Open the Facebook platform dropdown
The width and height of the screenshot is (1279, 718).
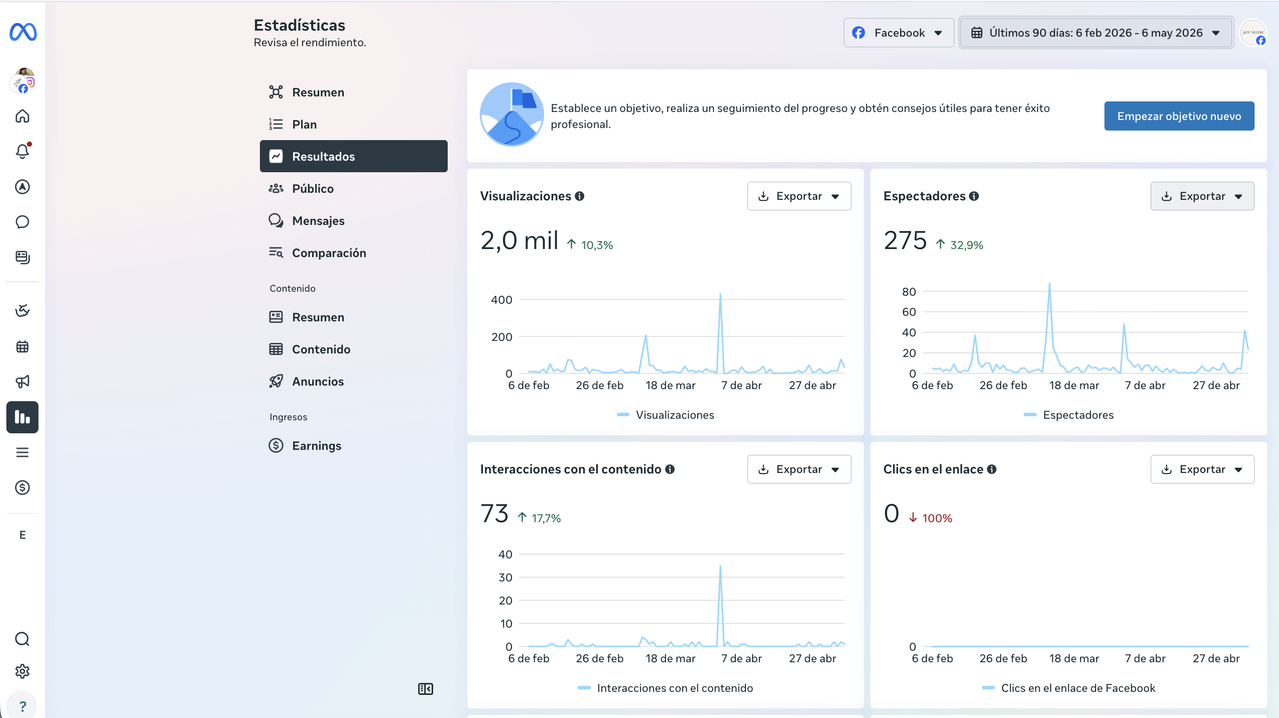point(898,33)
